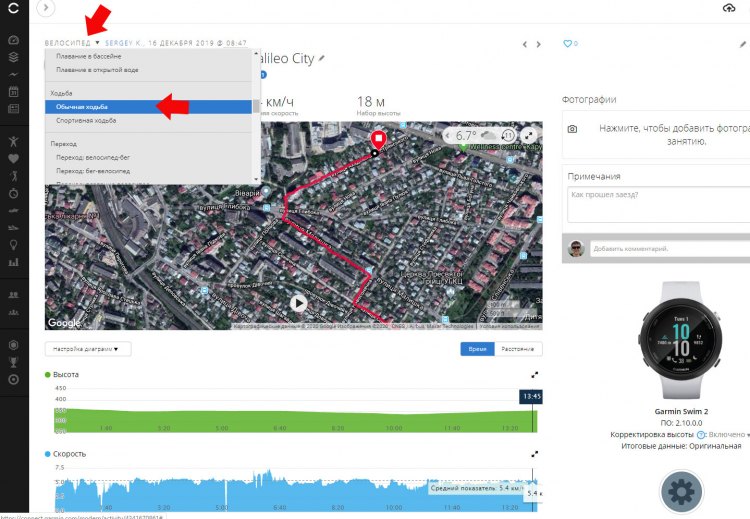Open the stopwatch sidebar icon

14,193
